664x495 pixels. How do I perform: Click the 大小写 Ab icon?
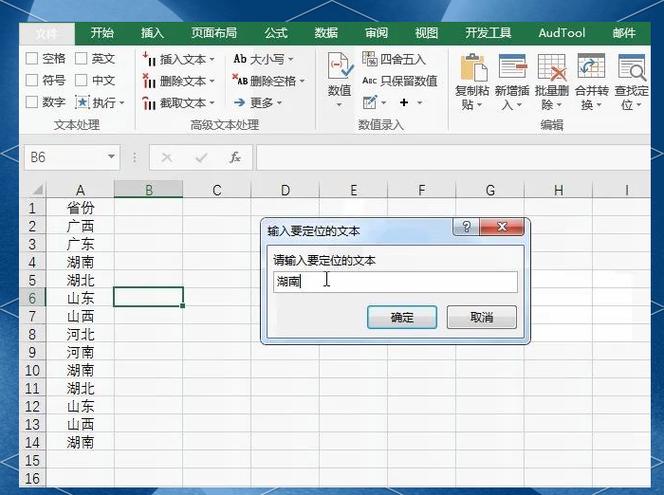(x=240, y=59)
